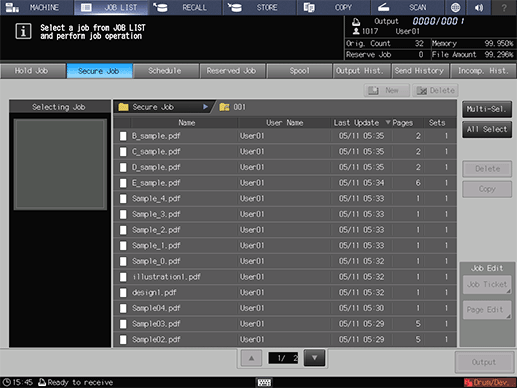Select the Sample04.pdf job name
Screen dimensions: 517x388
click(156, 308)
